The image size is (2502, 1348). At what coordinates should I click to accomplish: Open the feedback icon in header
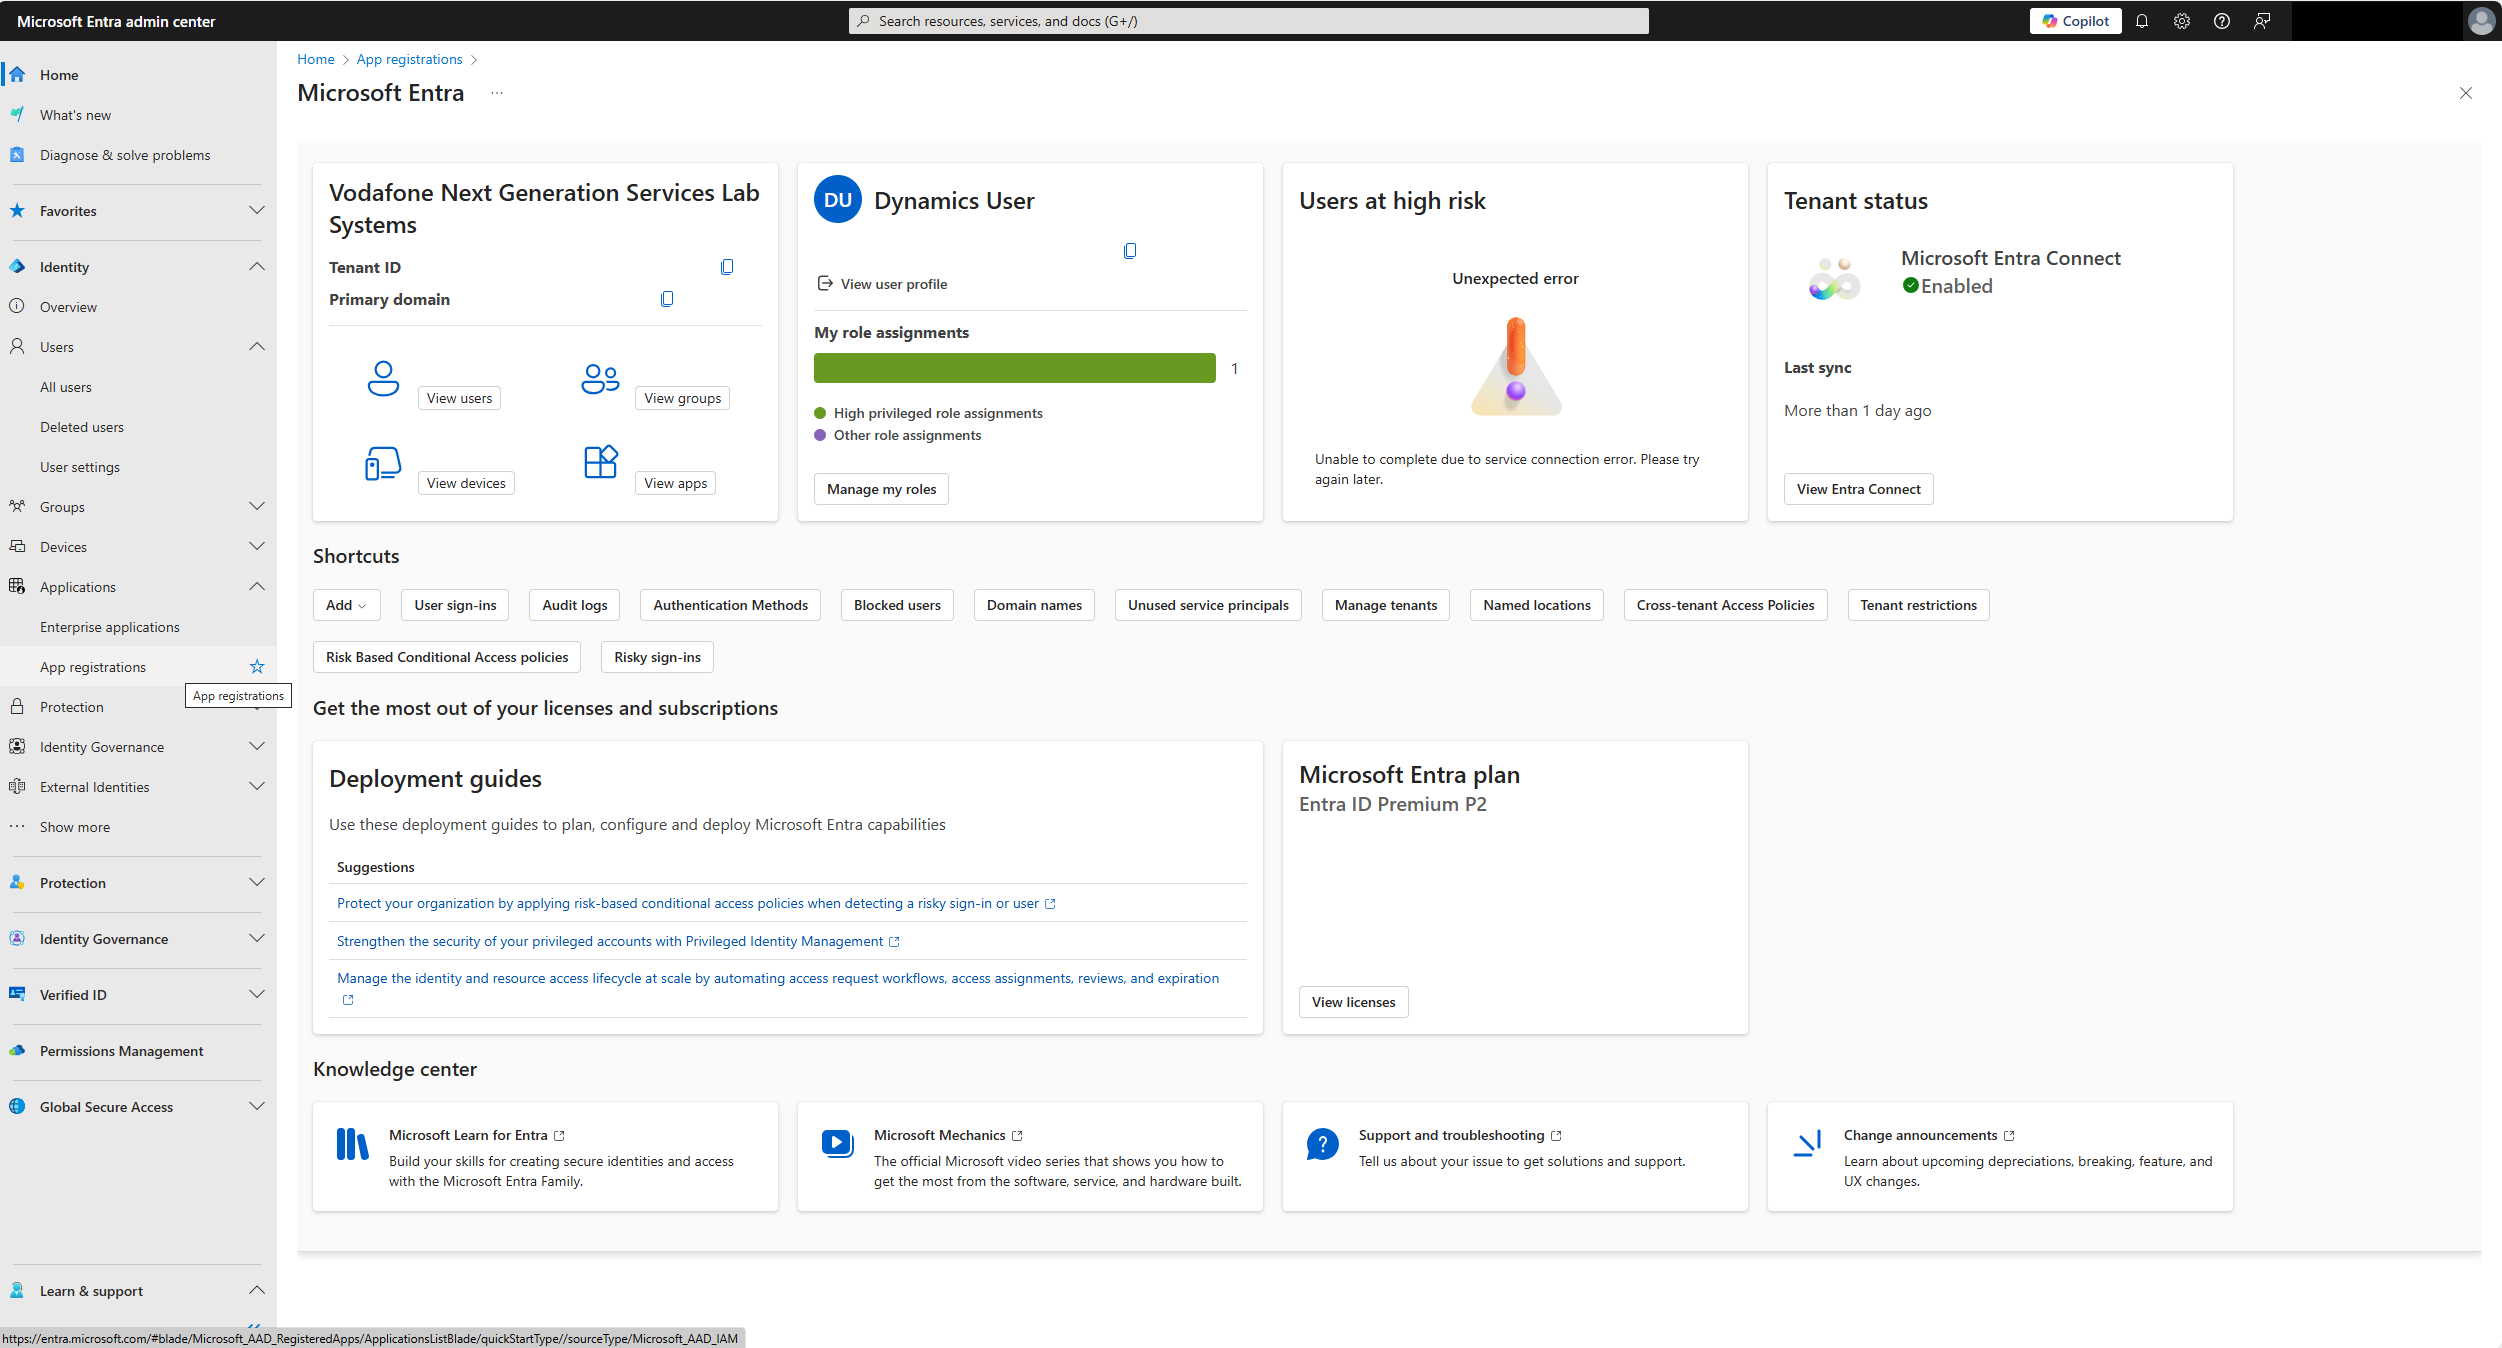tap(2261, 21)
